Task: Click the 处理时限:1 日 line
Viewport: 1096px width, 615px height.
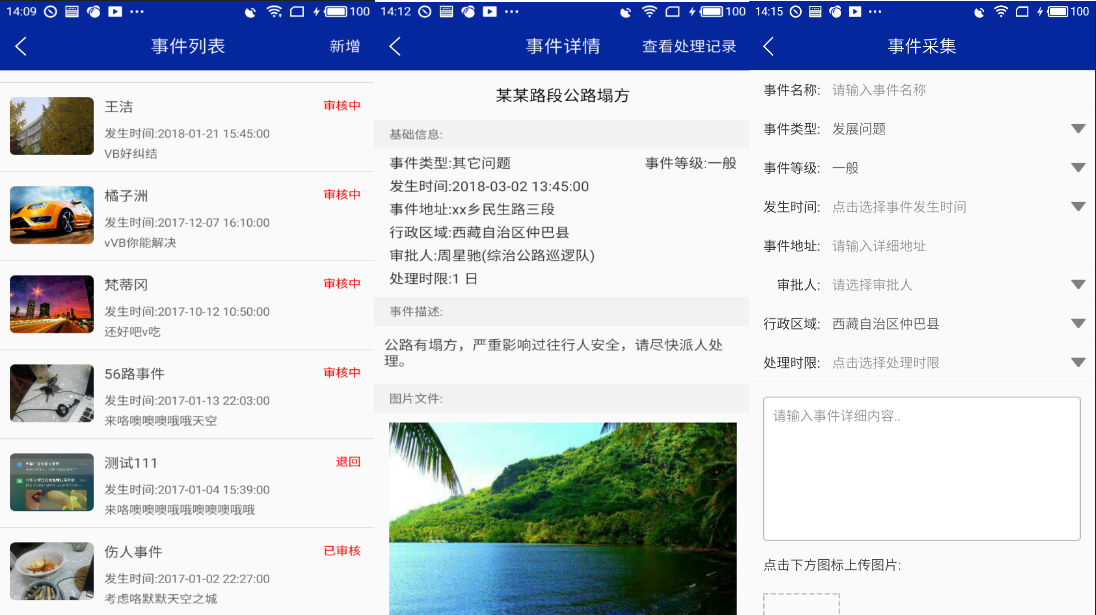Action: (x=433, y=278)
